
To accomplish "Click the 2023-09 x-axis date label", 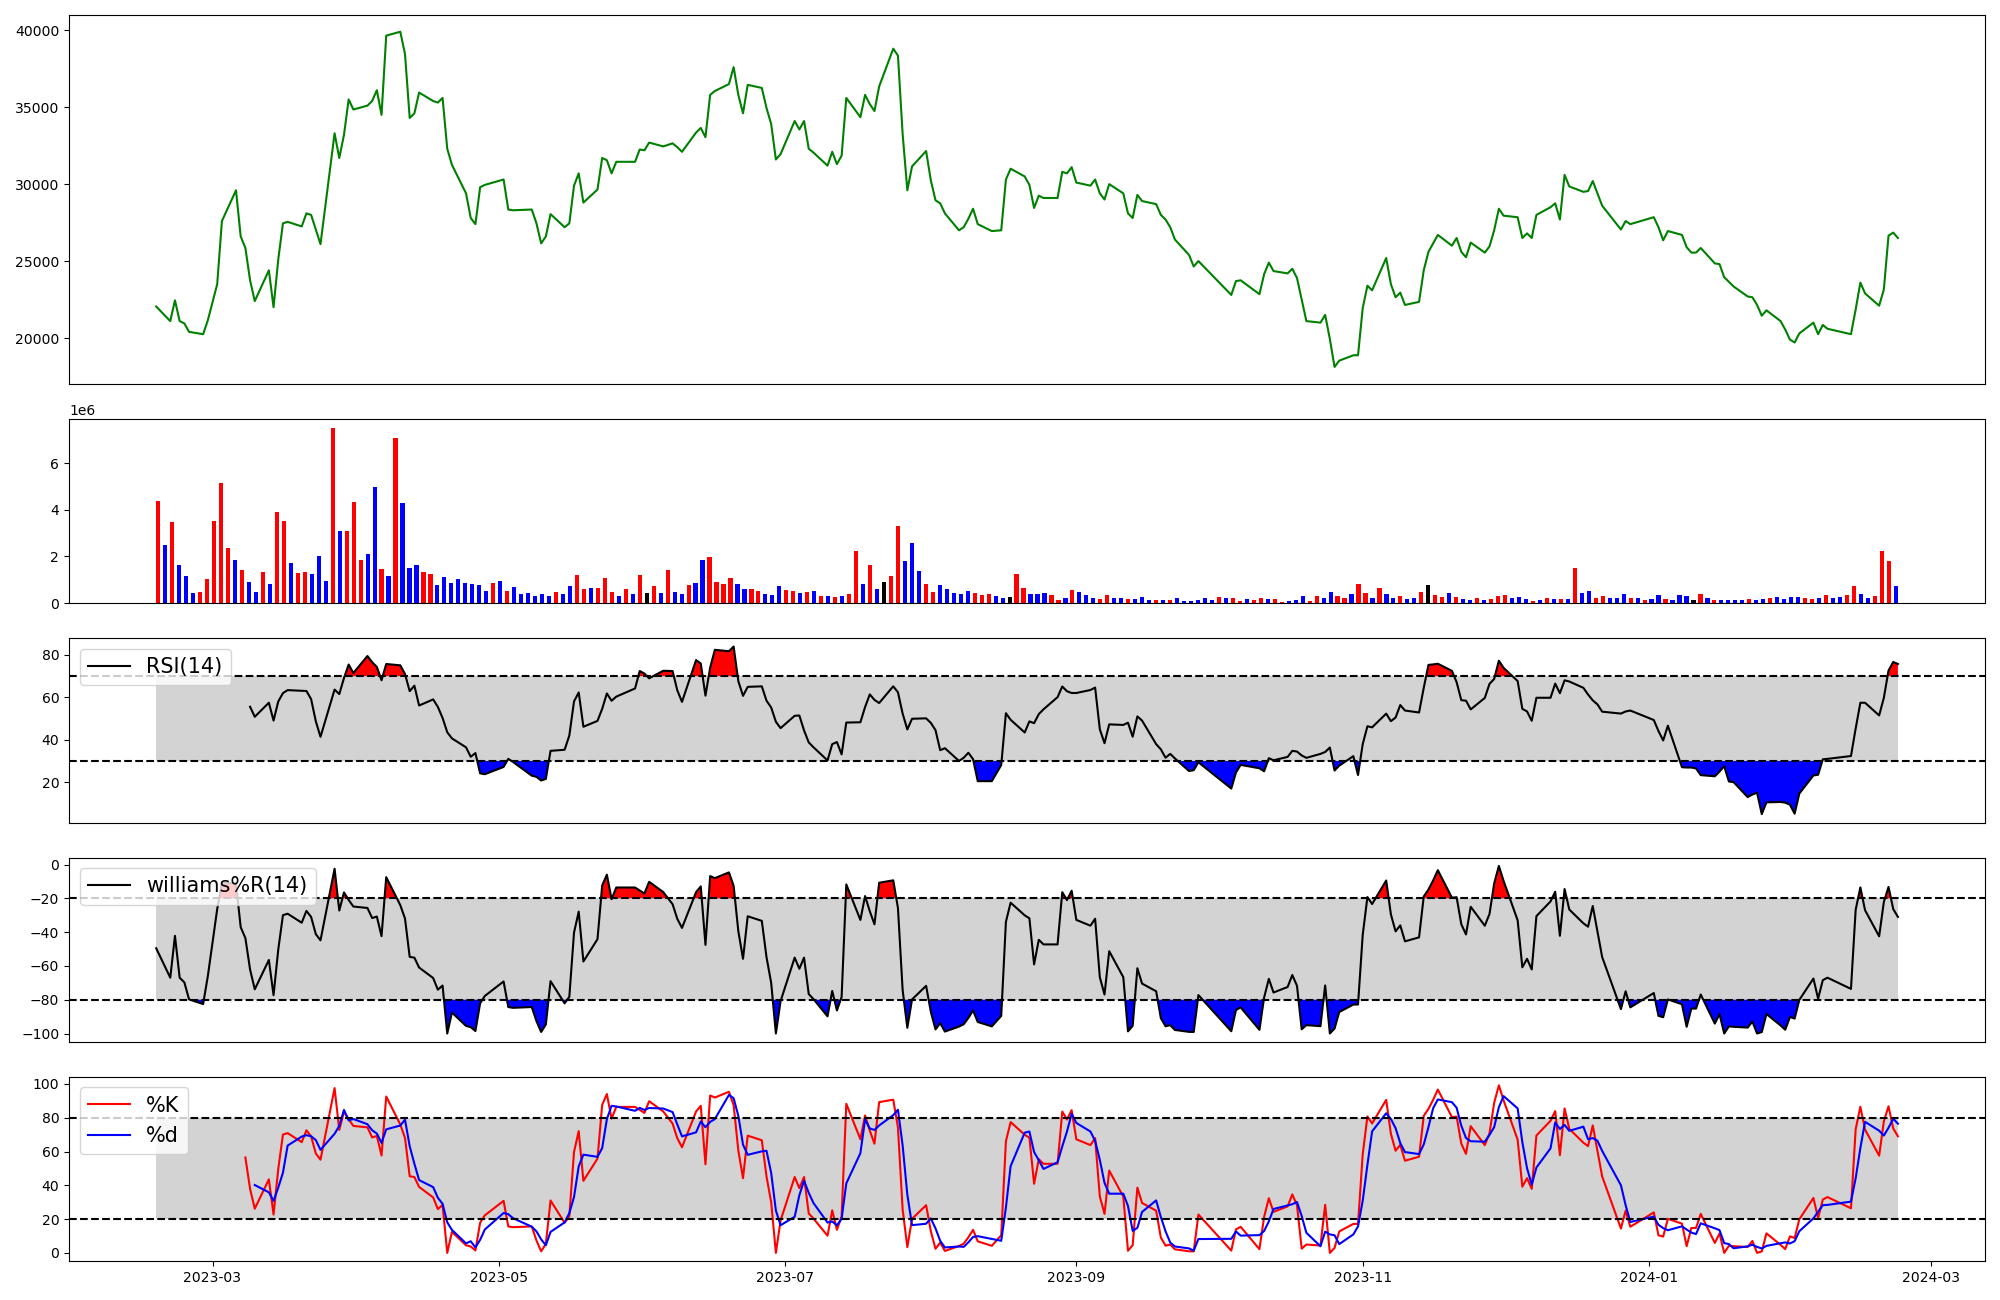I will coord(1076,1277).
